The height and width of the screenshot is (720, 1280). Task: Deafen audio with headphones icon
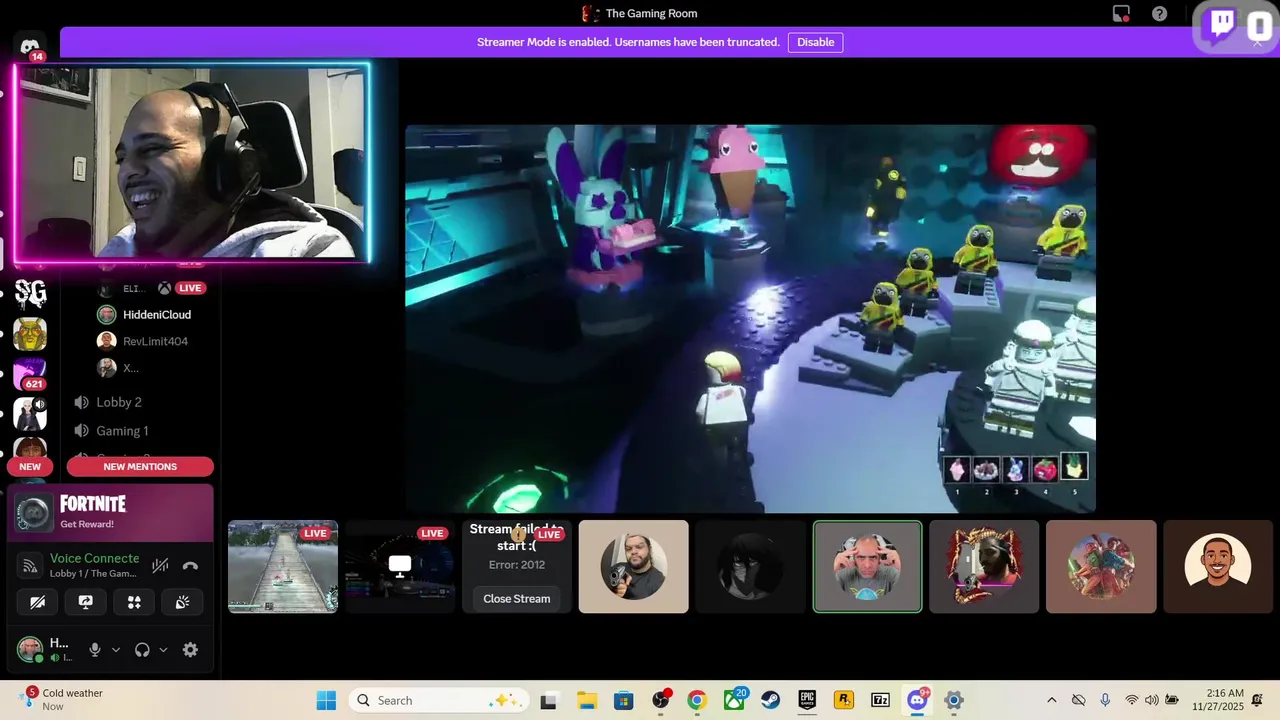point(142,650)
